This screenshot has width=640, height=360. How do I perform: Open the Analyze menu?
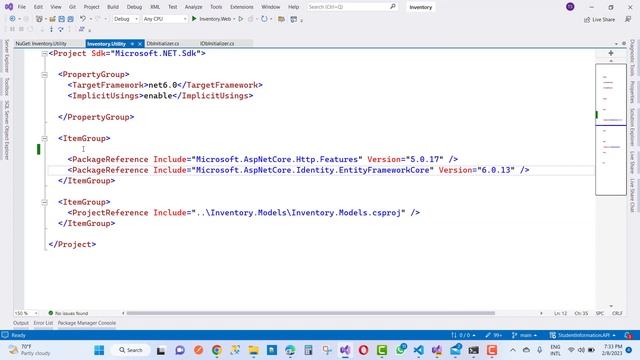pyautogui.click(x=193, y=7)
